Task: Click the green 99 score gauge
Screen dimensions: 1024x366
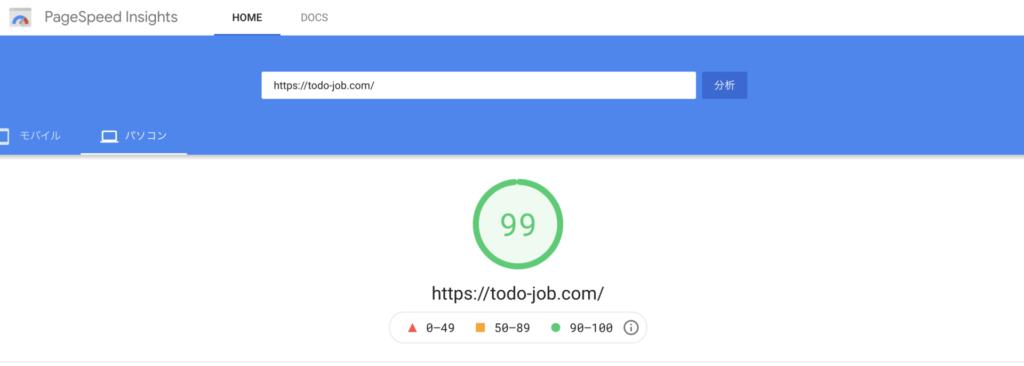Action: point(518,224)
